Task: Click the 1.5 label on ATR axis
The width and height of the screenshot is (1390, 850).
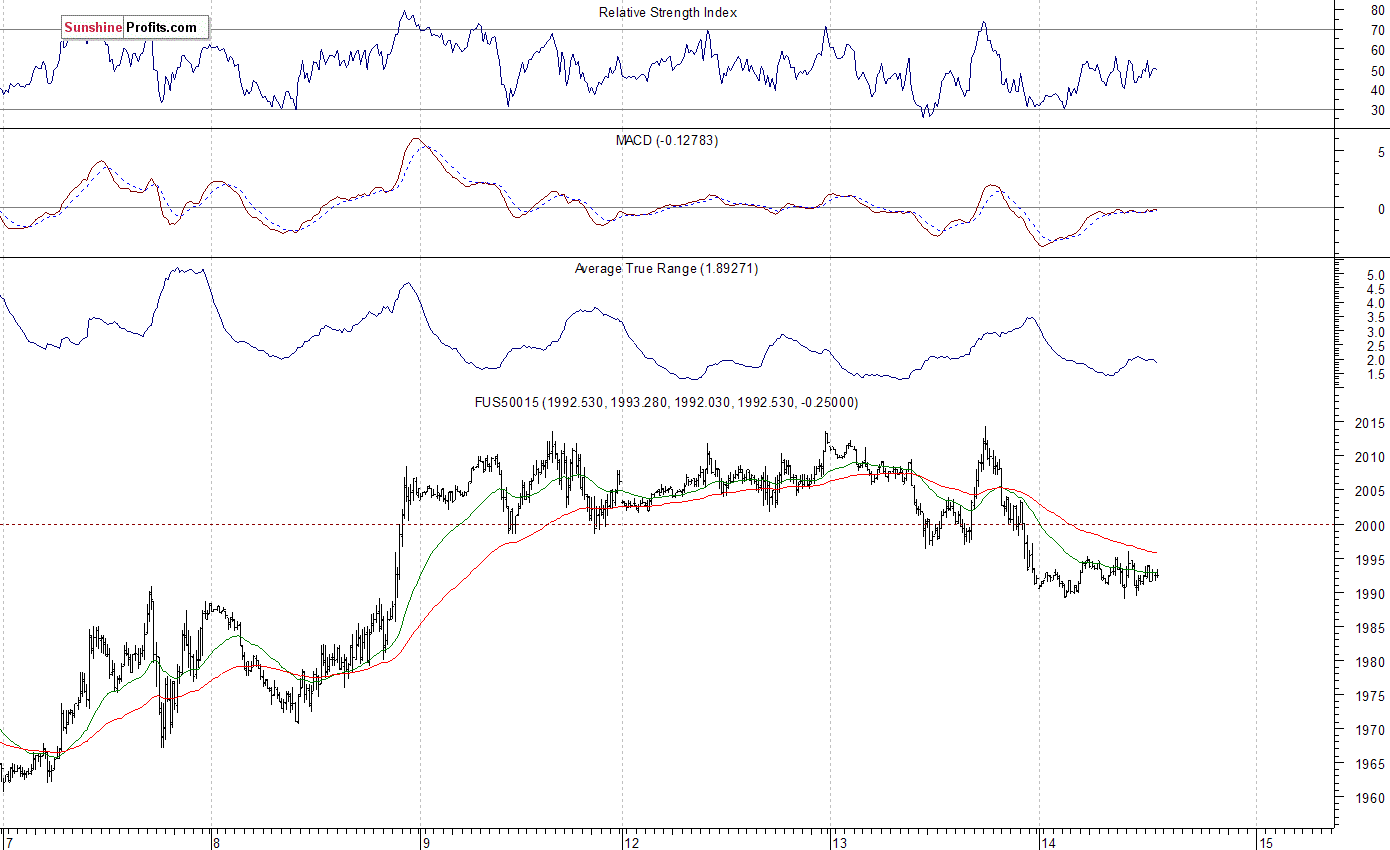Action: 1376,374
